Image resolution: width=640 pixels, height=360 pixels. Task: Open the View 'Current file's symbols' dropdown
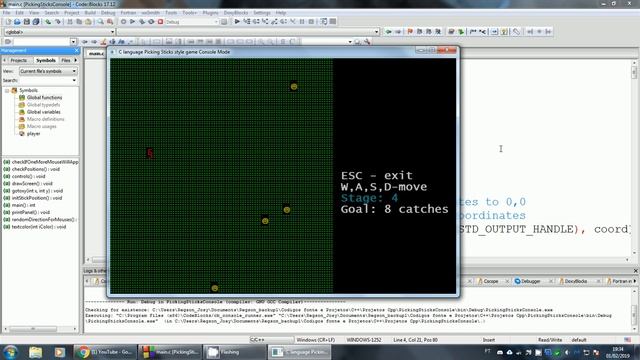tap(48, 71)
